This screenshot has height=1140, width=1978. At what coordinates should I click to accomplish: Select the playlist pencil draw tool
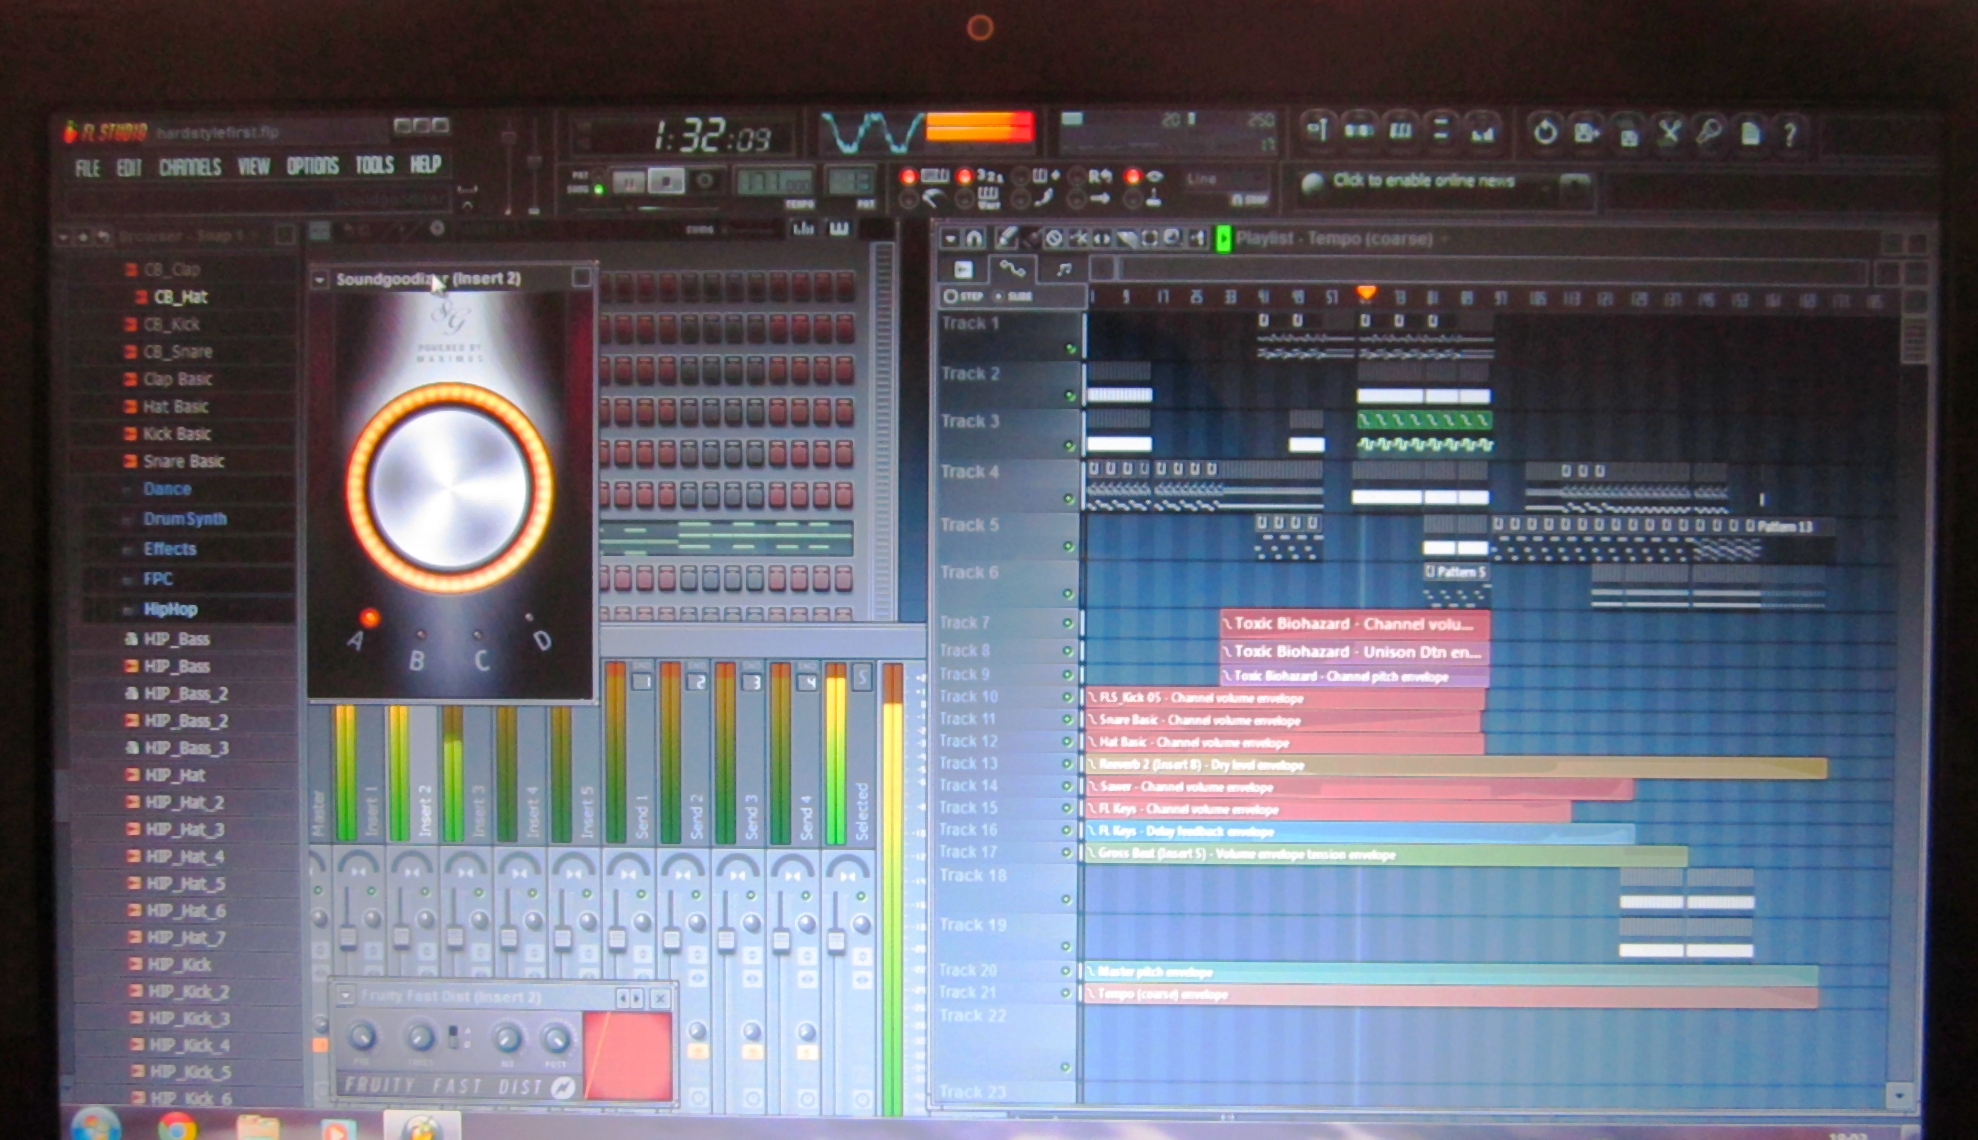[x=1006, y=238]
